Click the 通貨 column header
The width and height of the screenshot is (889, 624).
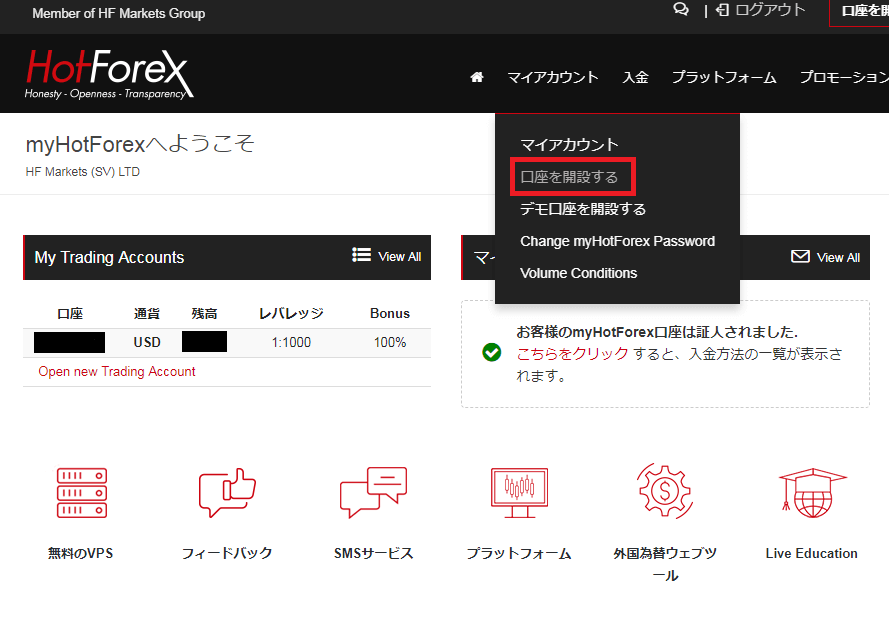(147, 313)
